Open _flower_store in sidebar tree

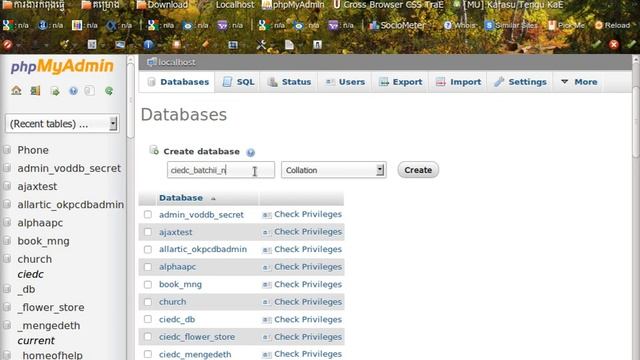point(51,307)
